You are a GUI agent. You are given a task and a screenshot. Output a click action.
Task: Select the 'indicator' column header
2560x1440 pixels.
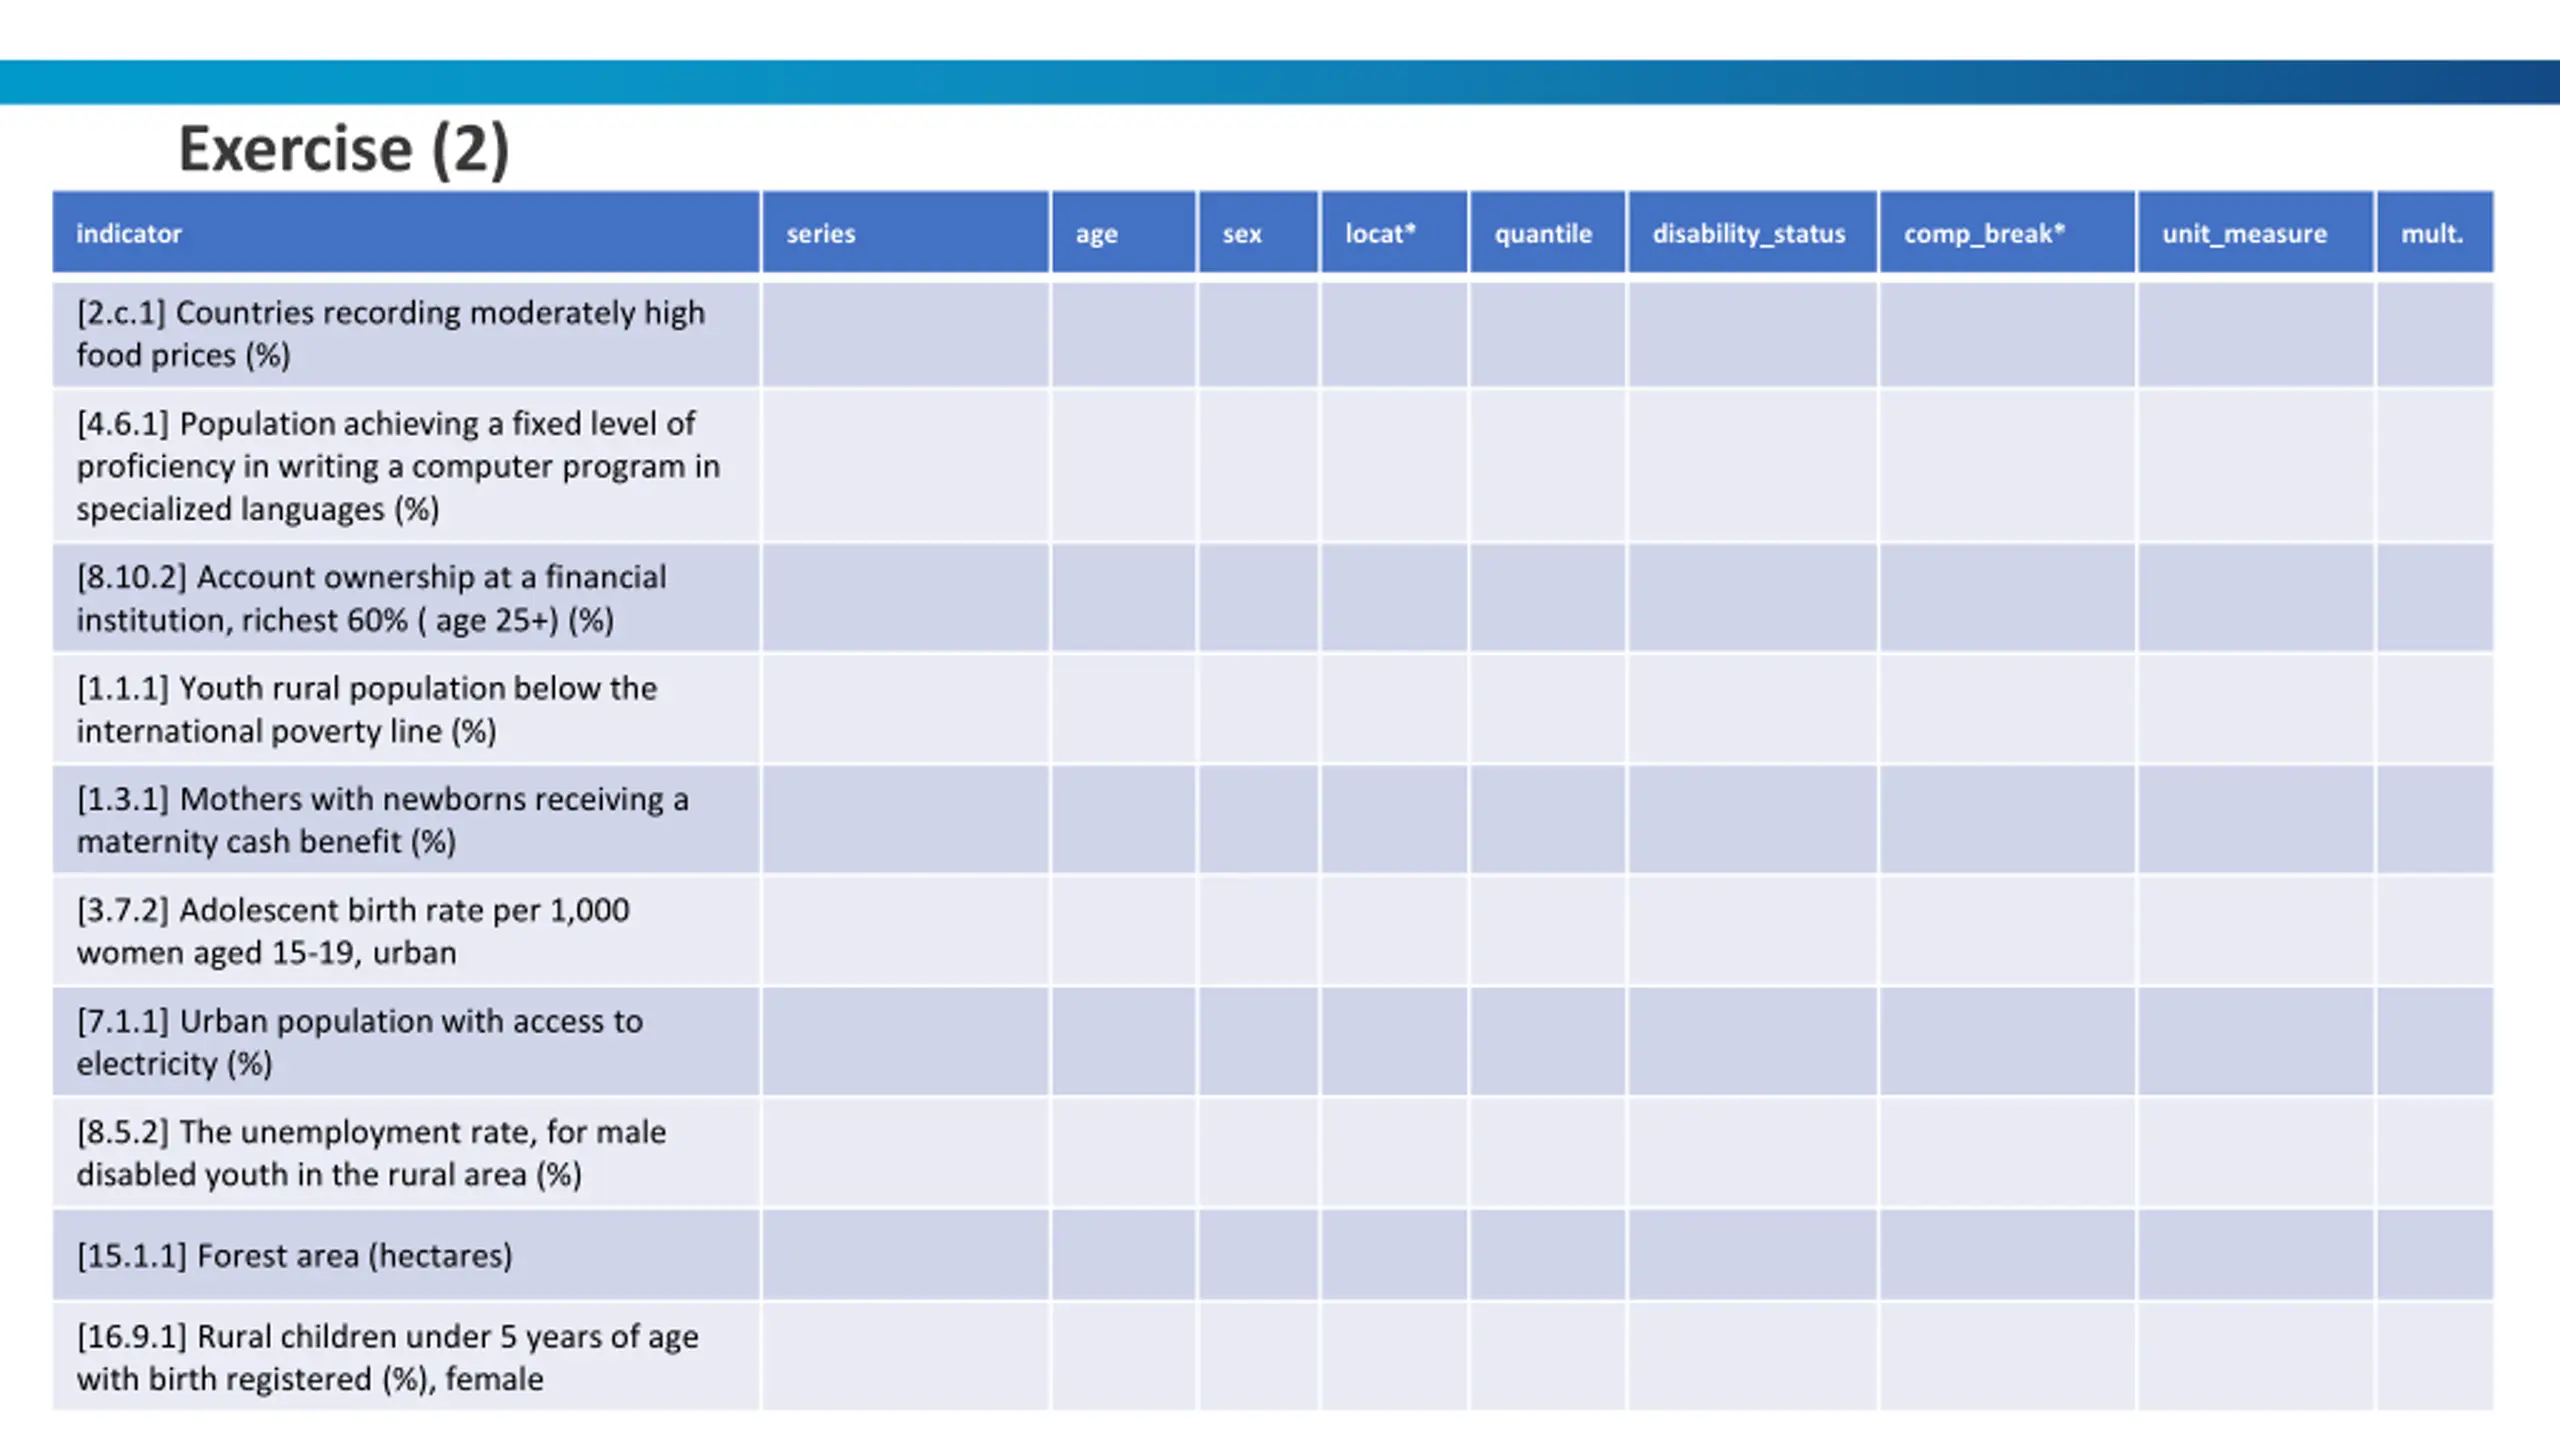pos(406,232)
